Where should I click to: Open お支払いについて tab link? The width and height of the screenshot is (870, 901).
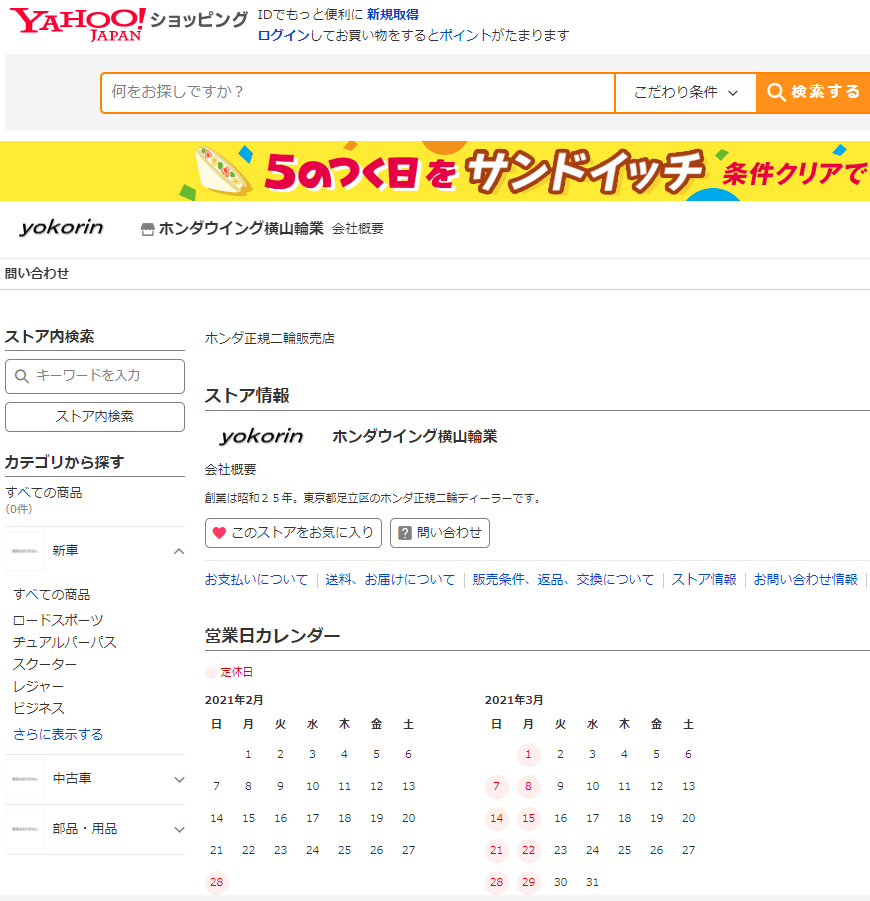(256, 579)
